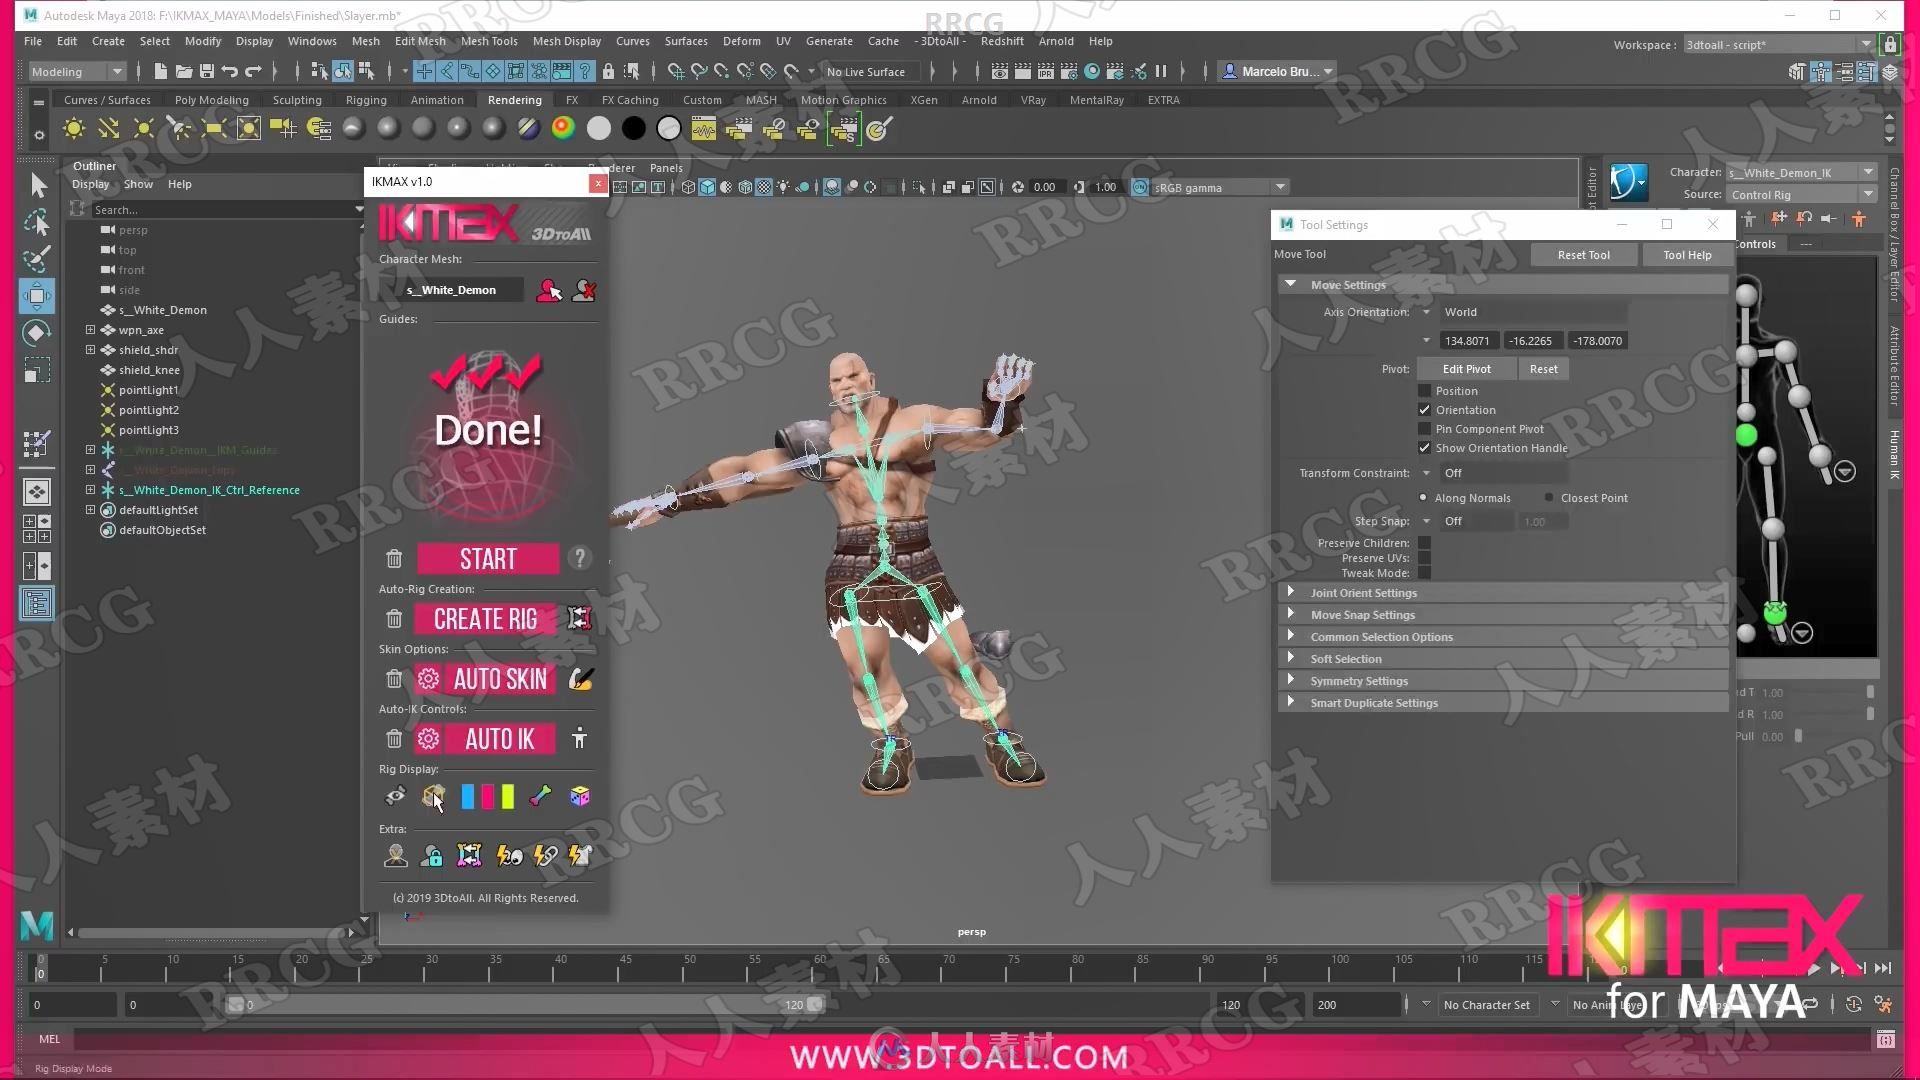Image resolution: width=1920 pixels, height=1080 pixels.
Task: Select the Lasso tool in toolbox
Action: (37, 222)
